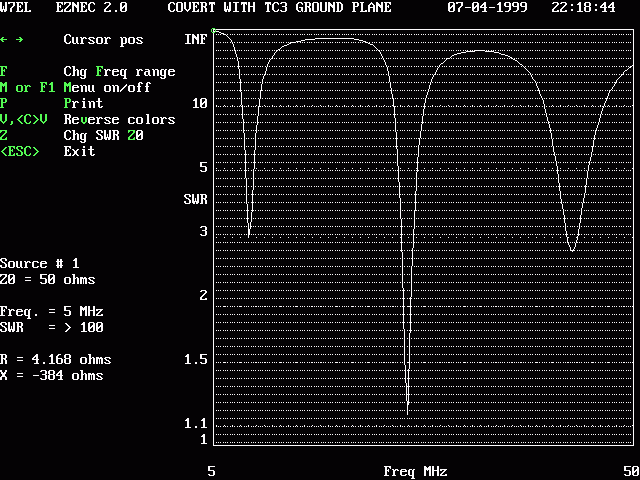Select the Chg Freq range command
This screenshot has width=640, height=480.
[119, 72]
